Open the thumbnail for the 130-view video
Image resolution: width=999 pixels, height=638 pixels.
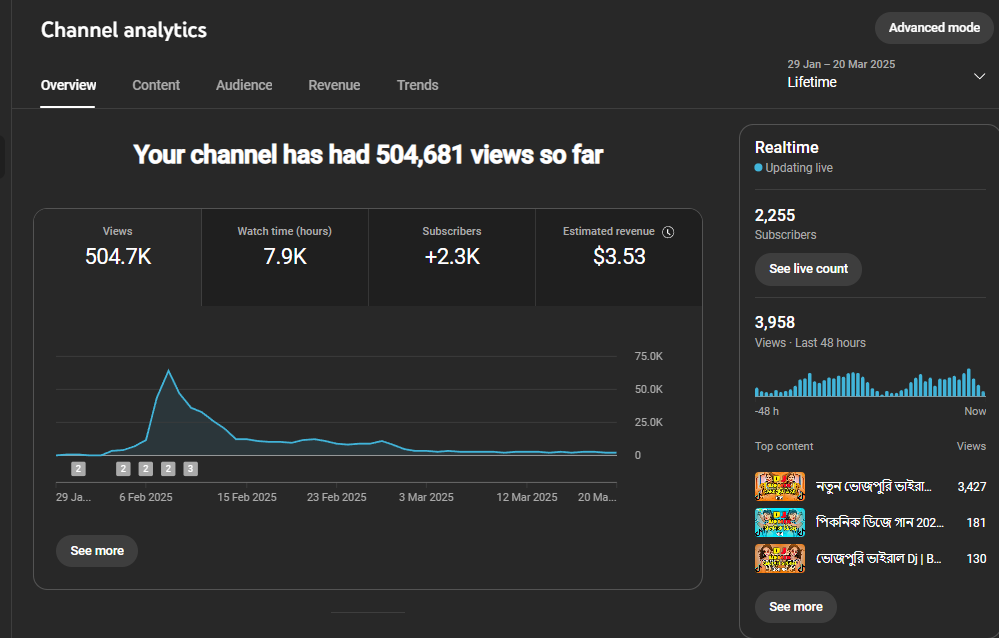pos(779,558)
